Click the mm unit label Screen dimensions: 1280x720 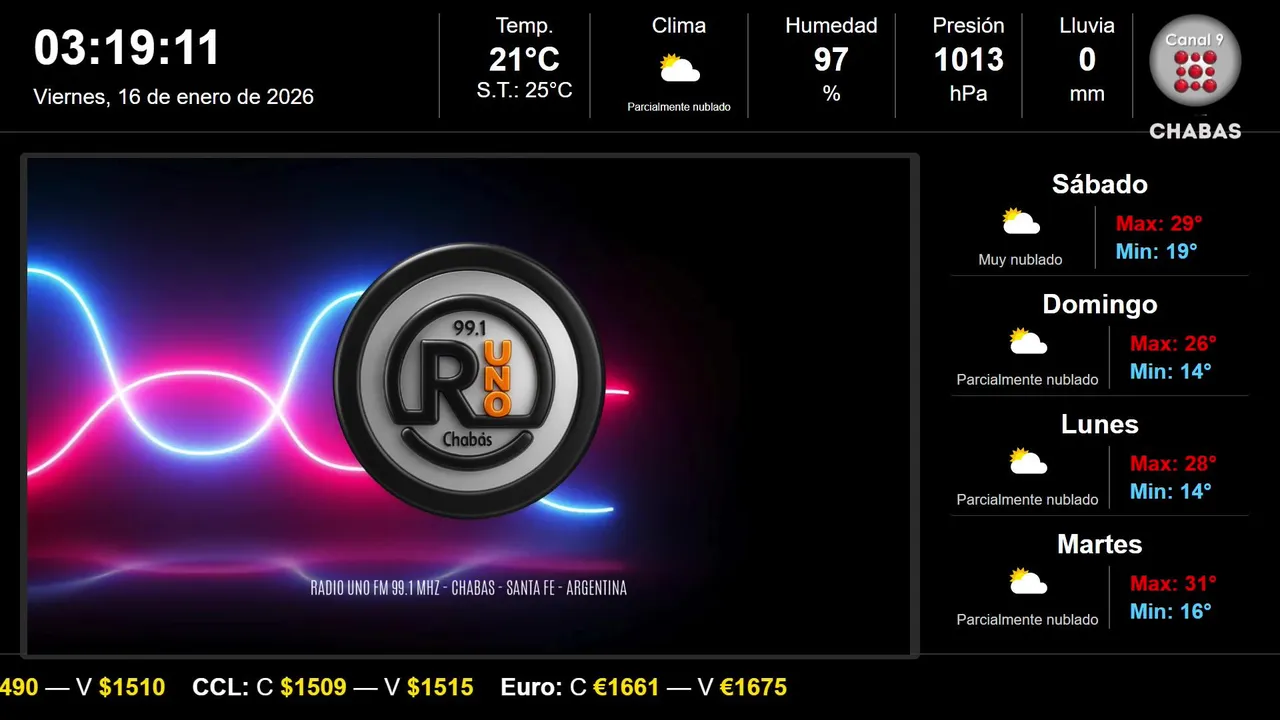point(1087,94)
